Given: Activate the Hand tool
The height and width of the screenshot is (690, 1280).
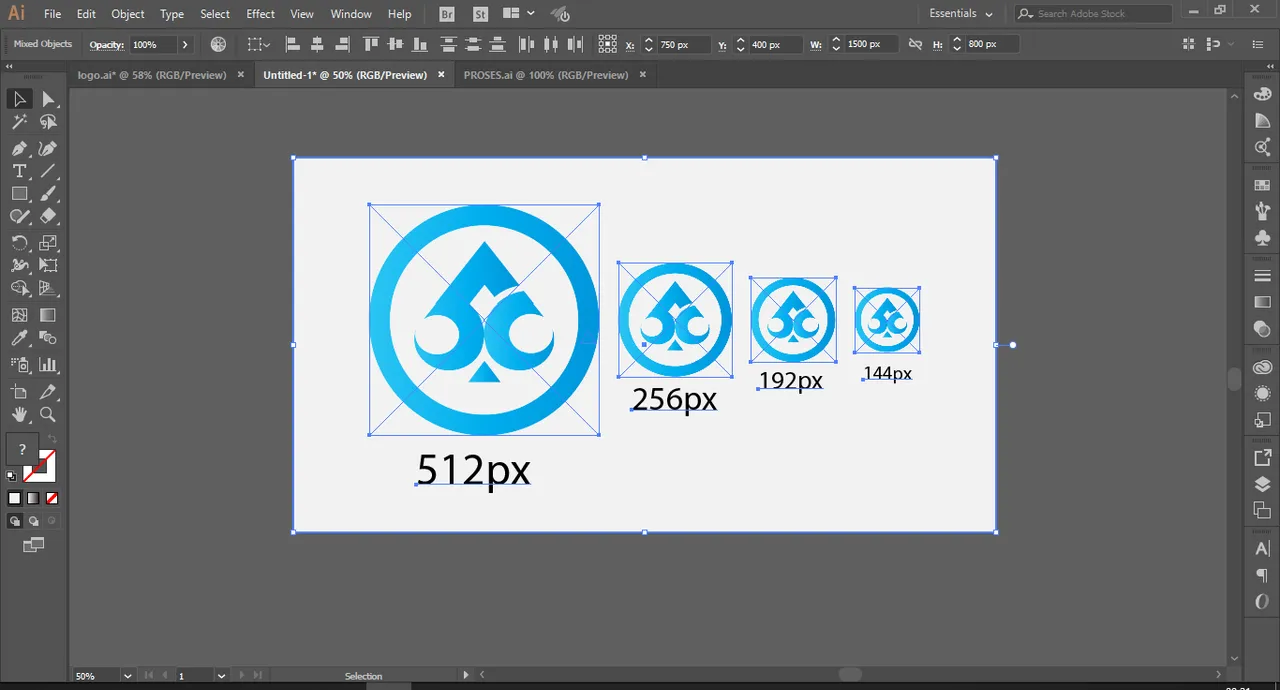Looking at the screenshot, I should tap(19, 415).
